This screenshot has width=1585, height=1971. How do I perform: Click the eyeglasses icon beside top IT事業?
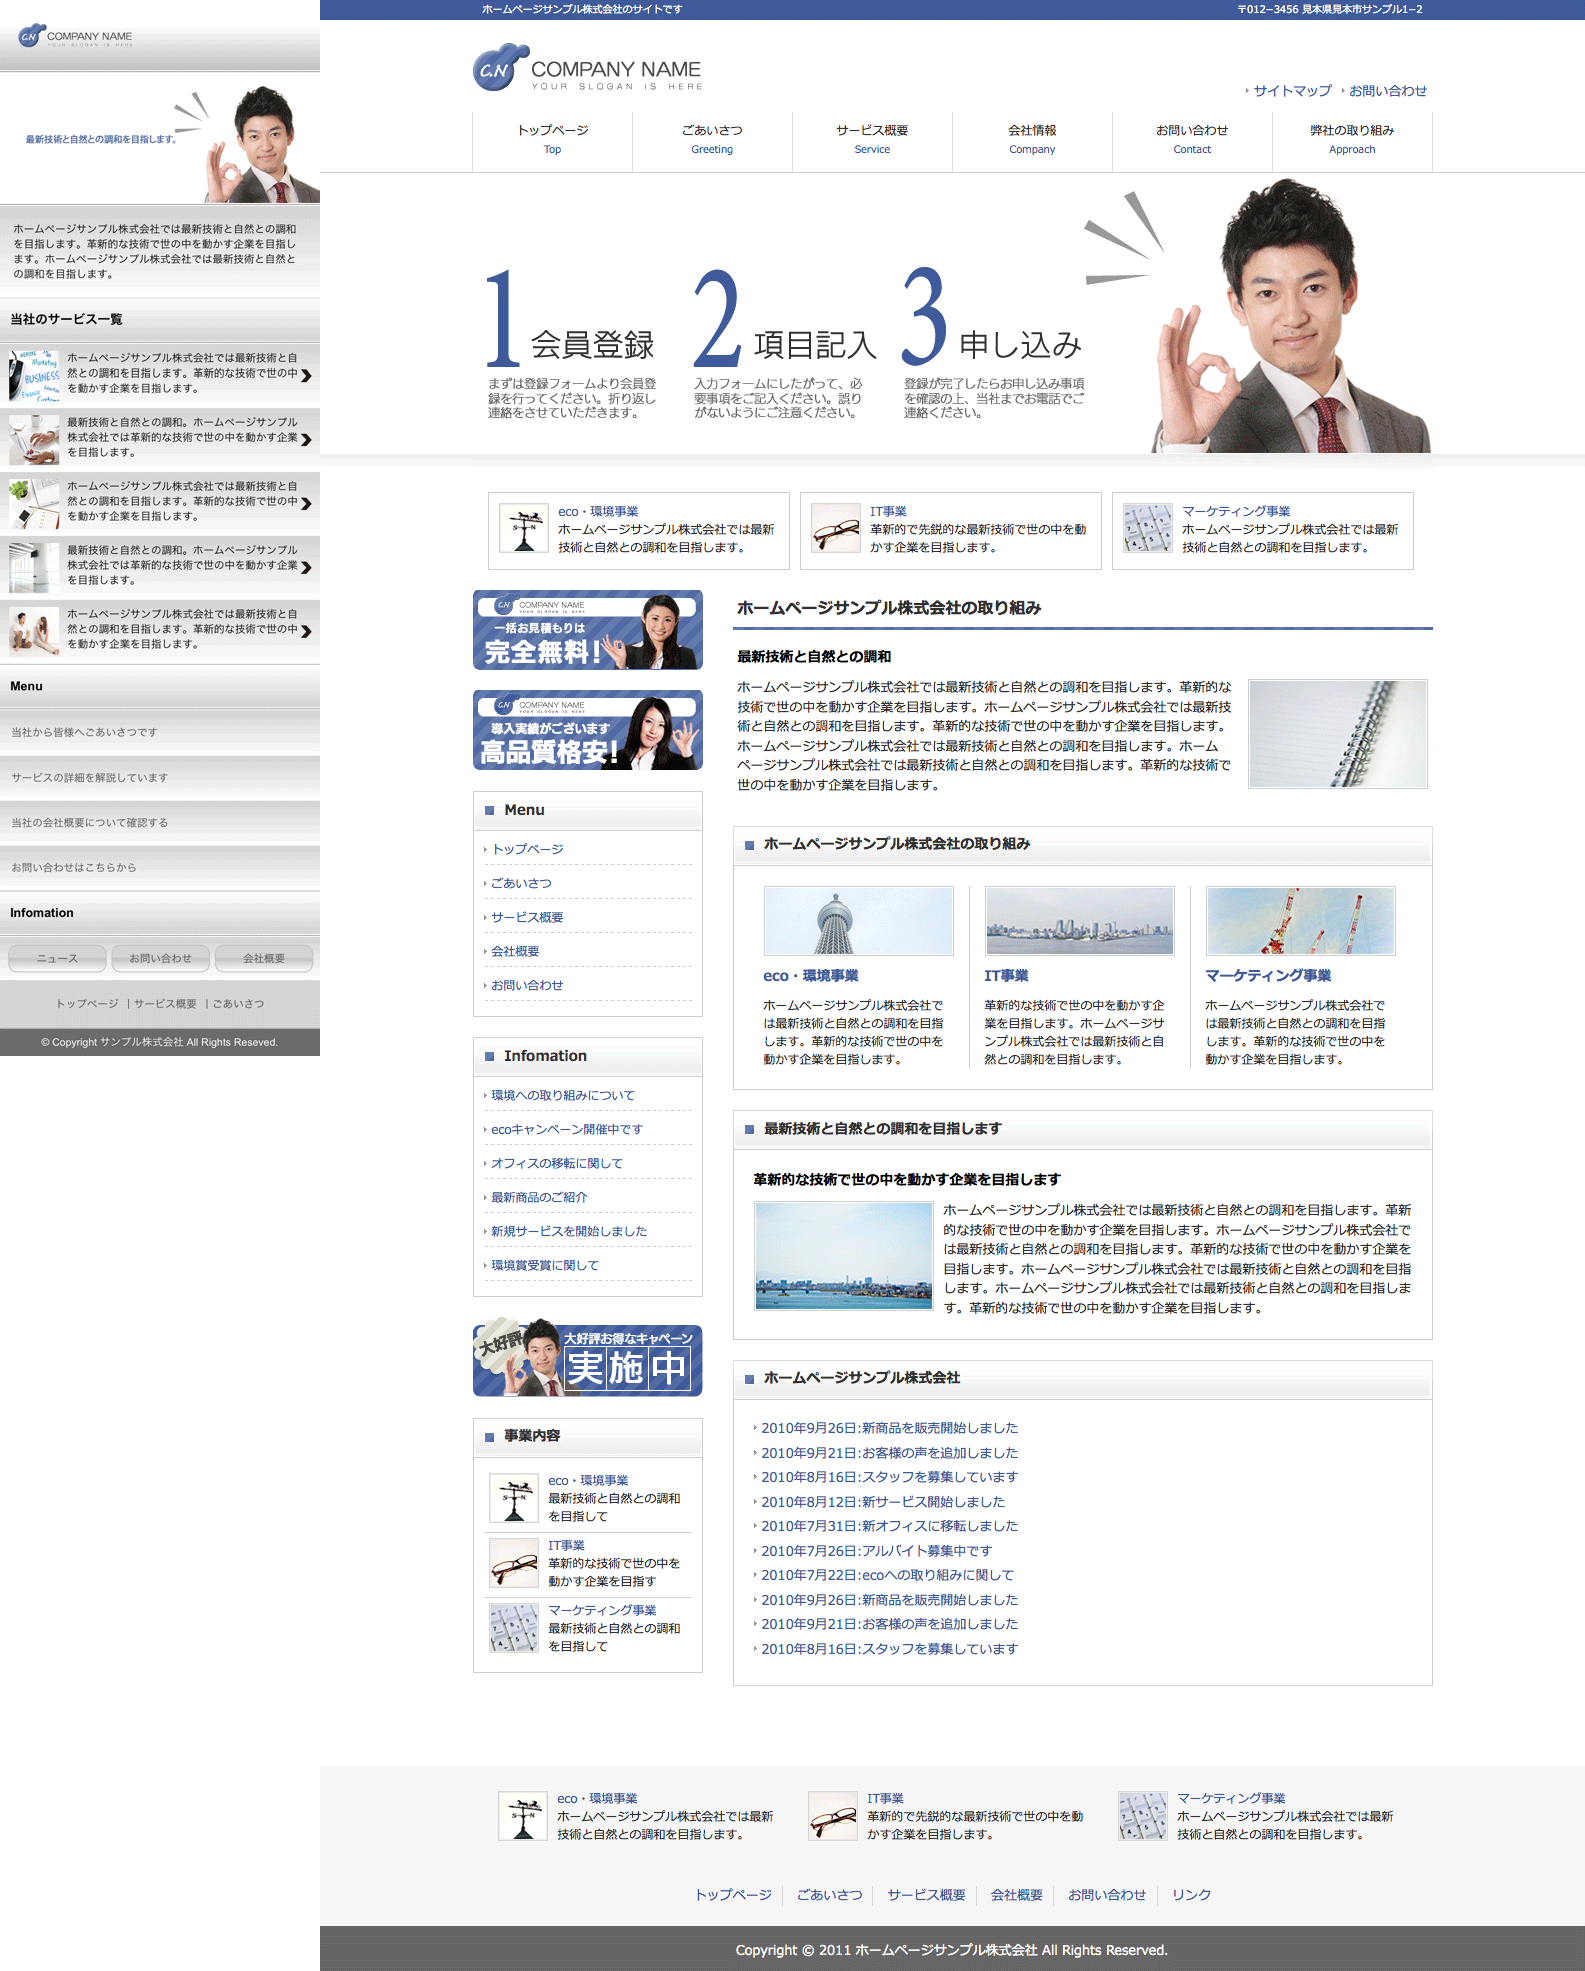coord(835,528)
